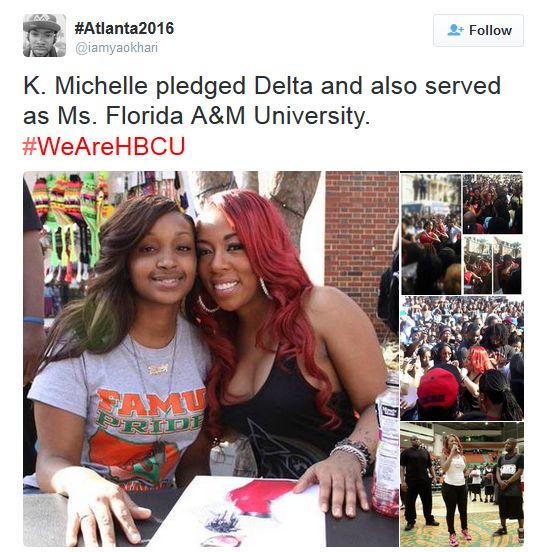Open the top-left crowd collage photo
Screen dimensions: 548x552
pyautogui.click(x=431, y=234)
